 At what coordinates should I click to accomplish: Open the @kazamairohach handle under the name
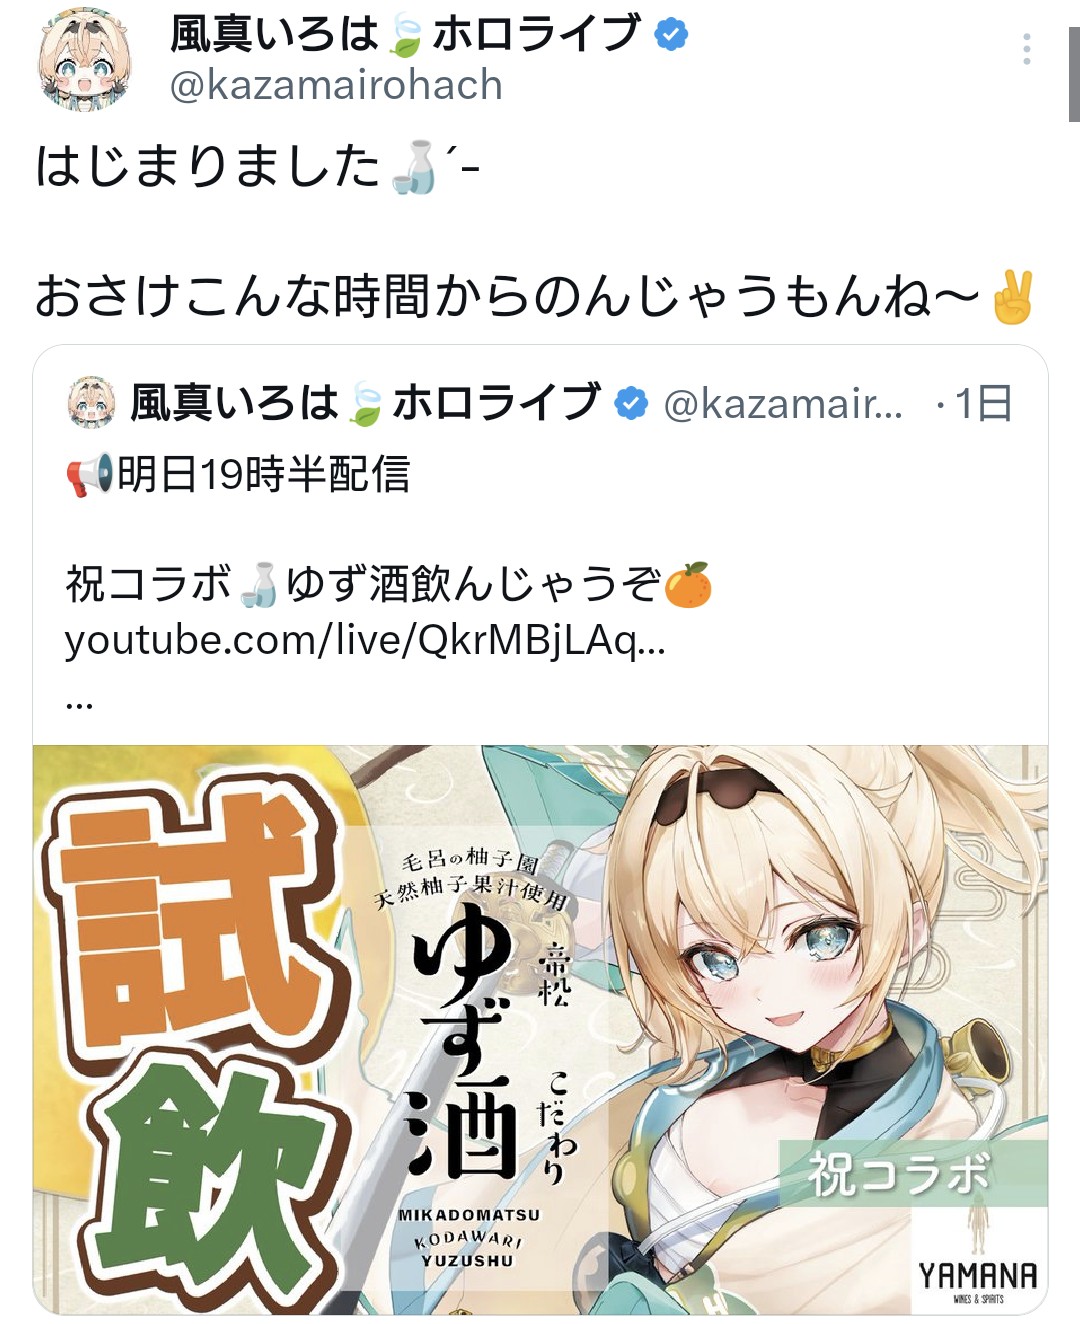coord(336,86)
